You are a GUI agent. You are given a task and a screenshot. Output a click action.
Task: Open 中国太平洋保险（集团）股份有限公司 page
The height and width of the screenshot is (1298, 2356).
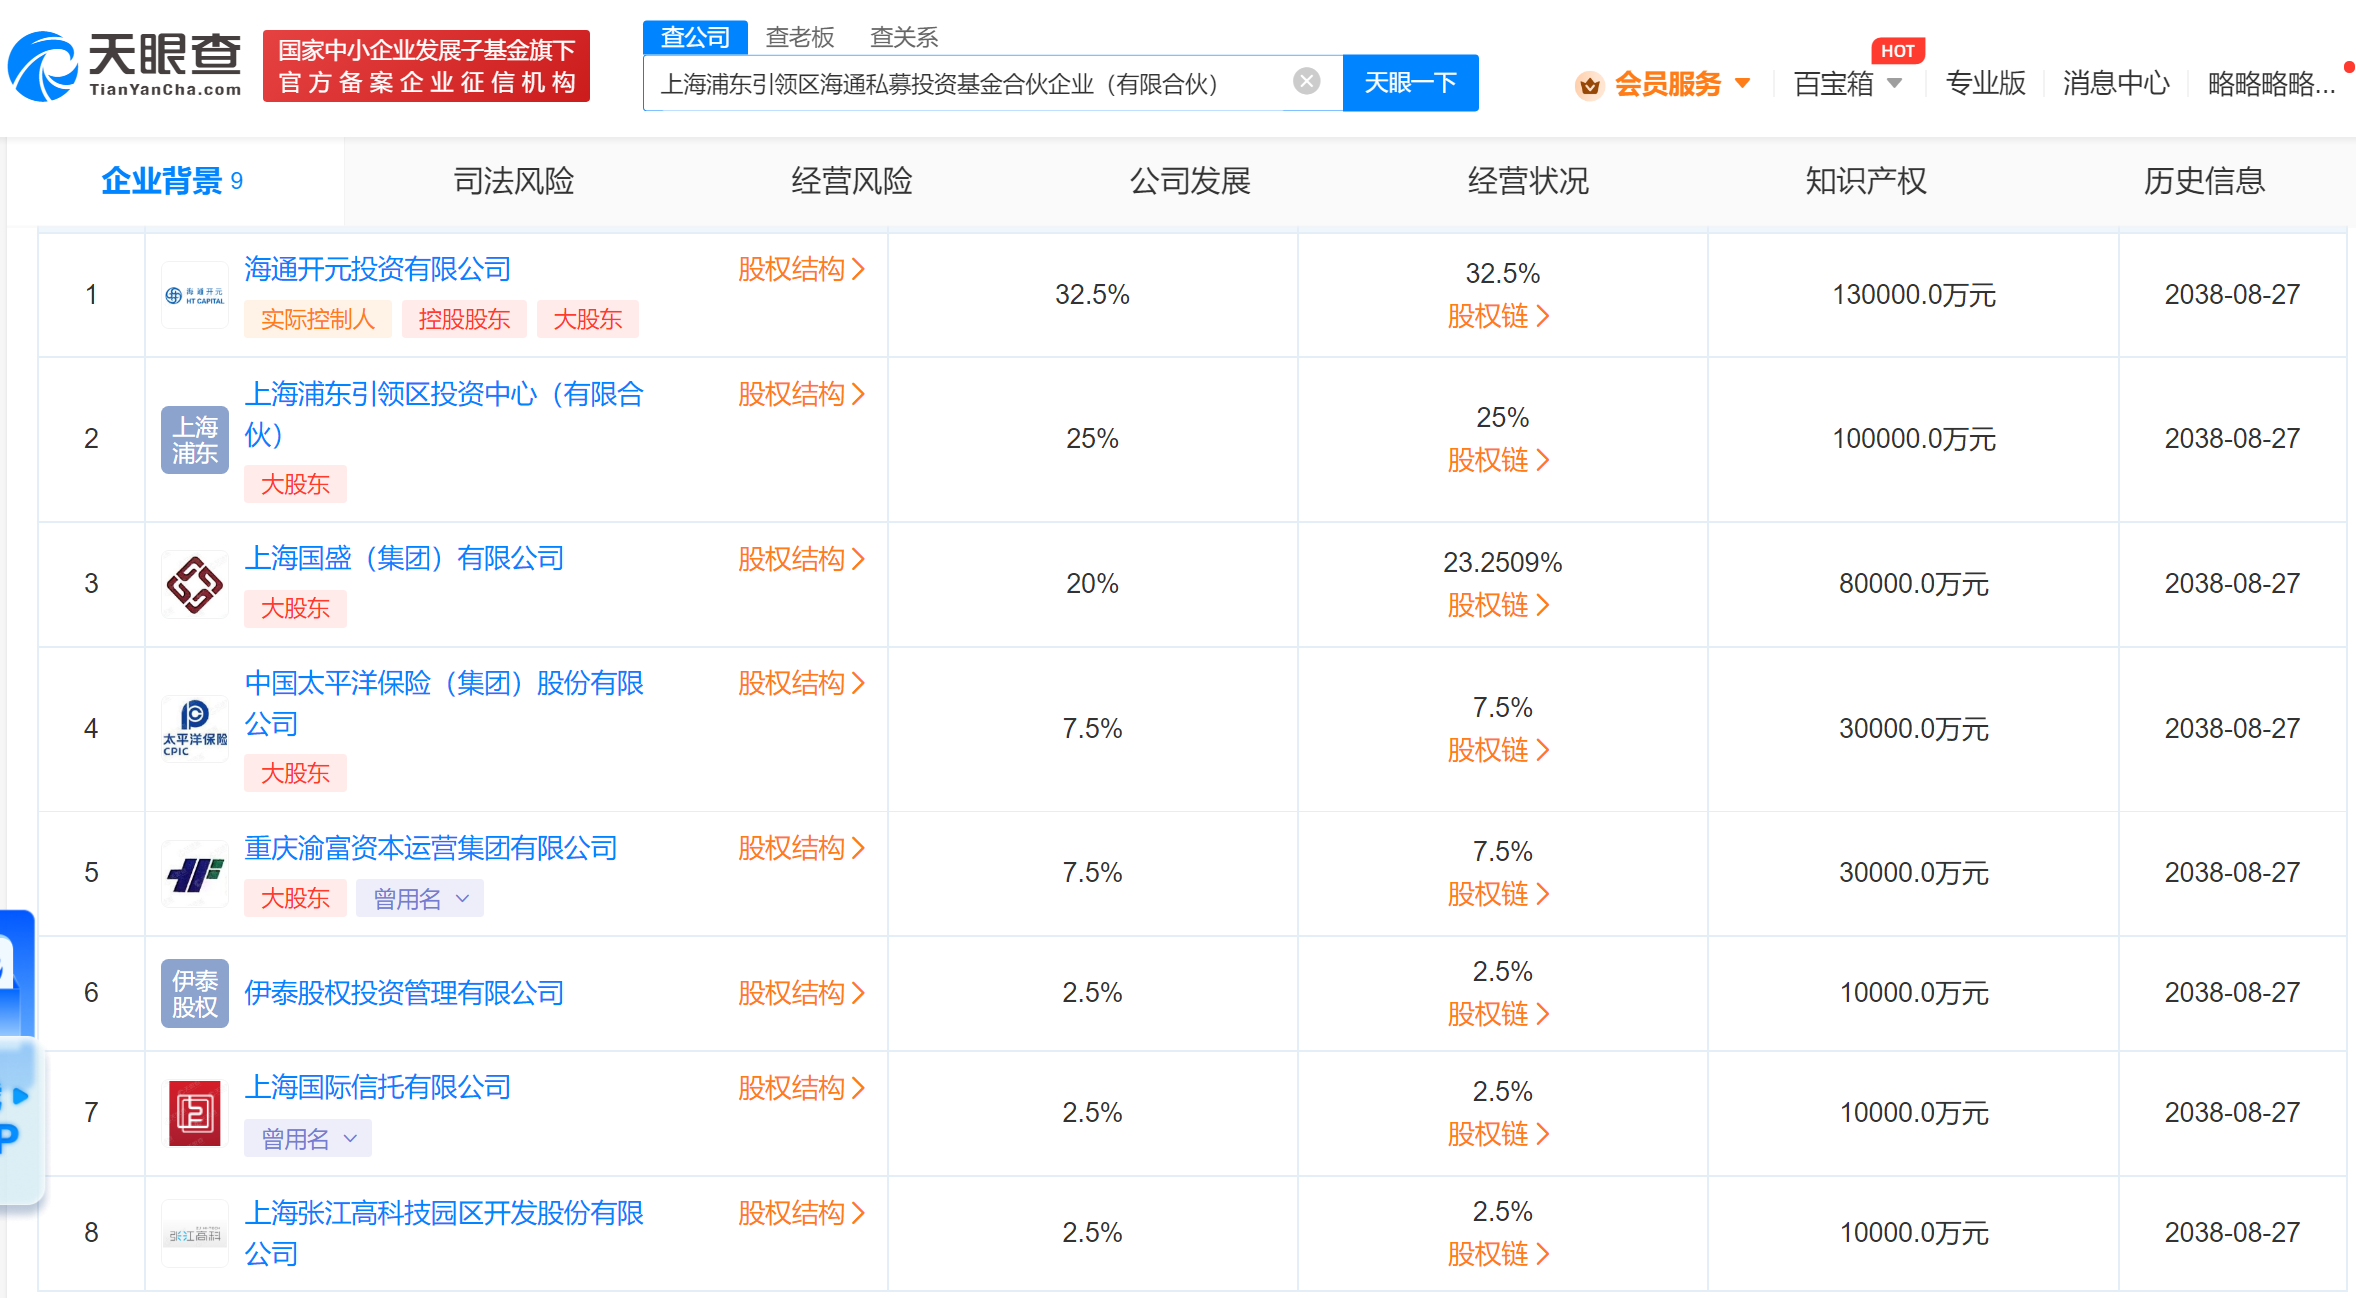click(x=444, y=703)
